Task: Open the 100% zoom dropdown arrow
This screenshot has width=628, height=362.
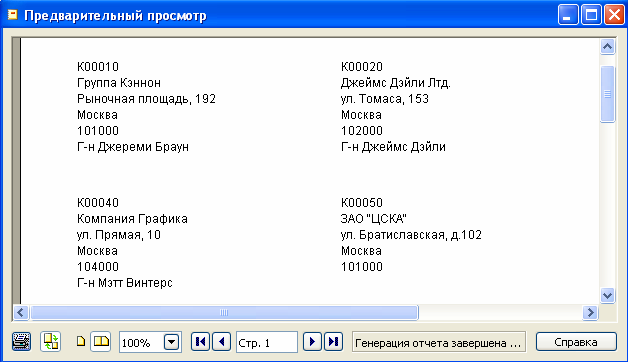Action: tap(172, 342)
